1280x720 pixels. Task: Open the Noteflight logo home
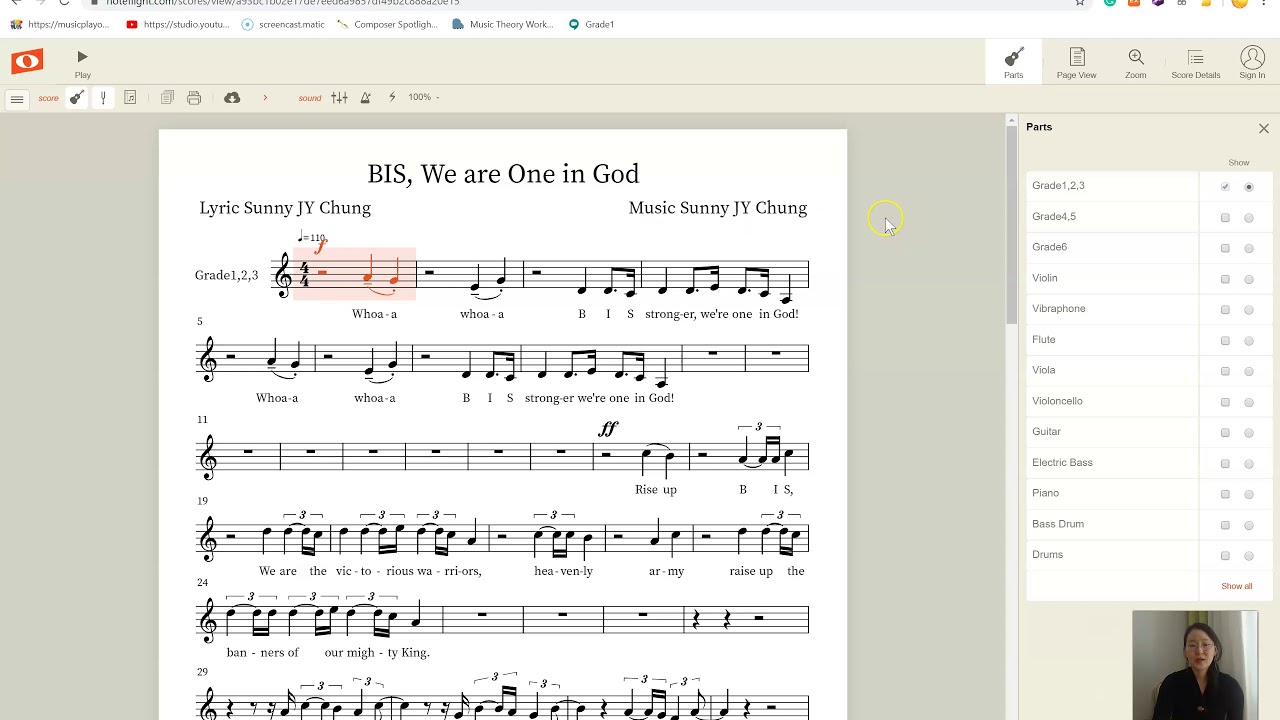point(27,62)
